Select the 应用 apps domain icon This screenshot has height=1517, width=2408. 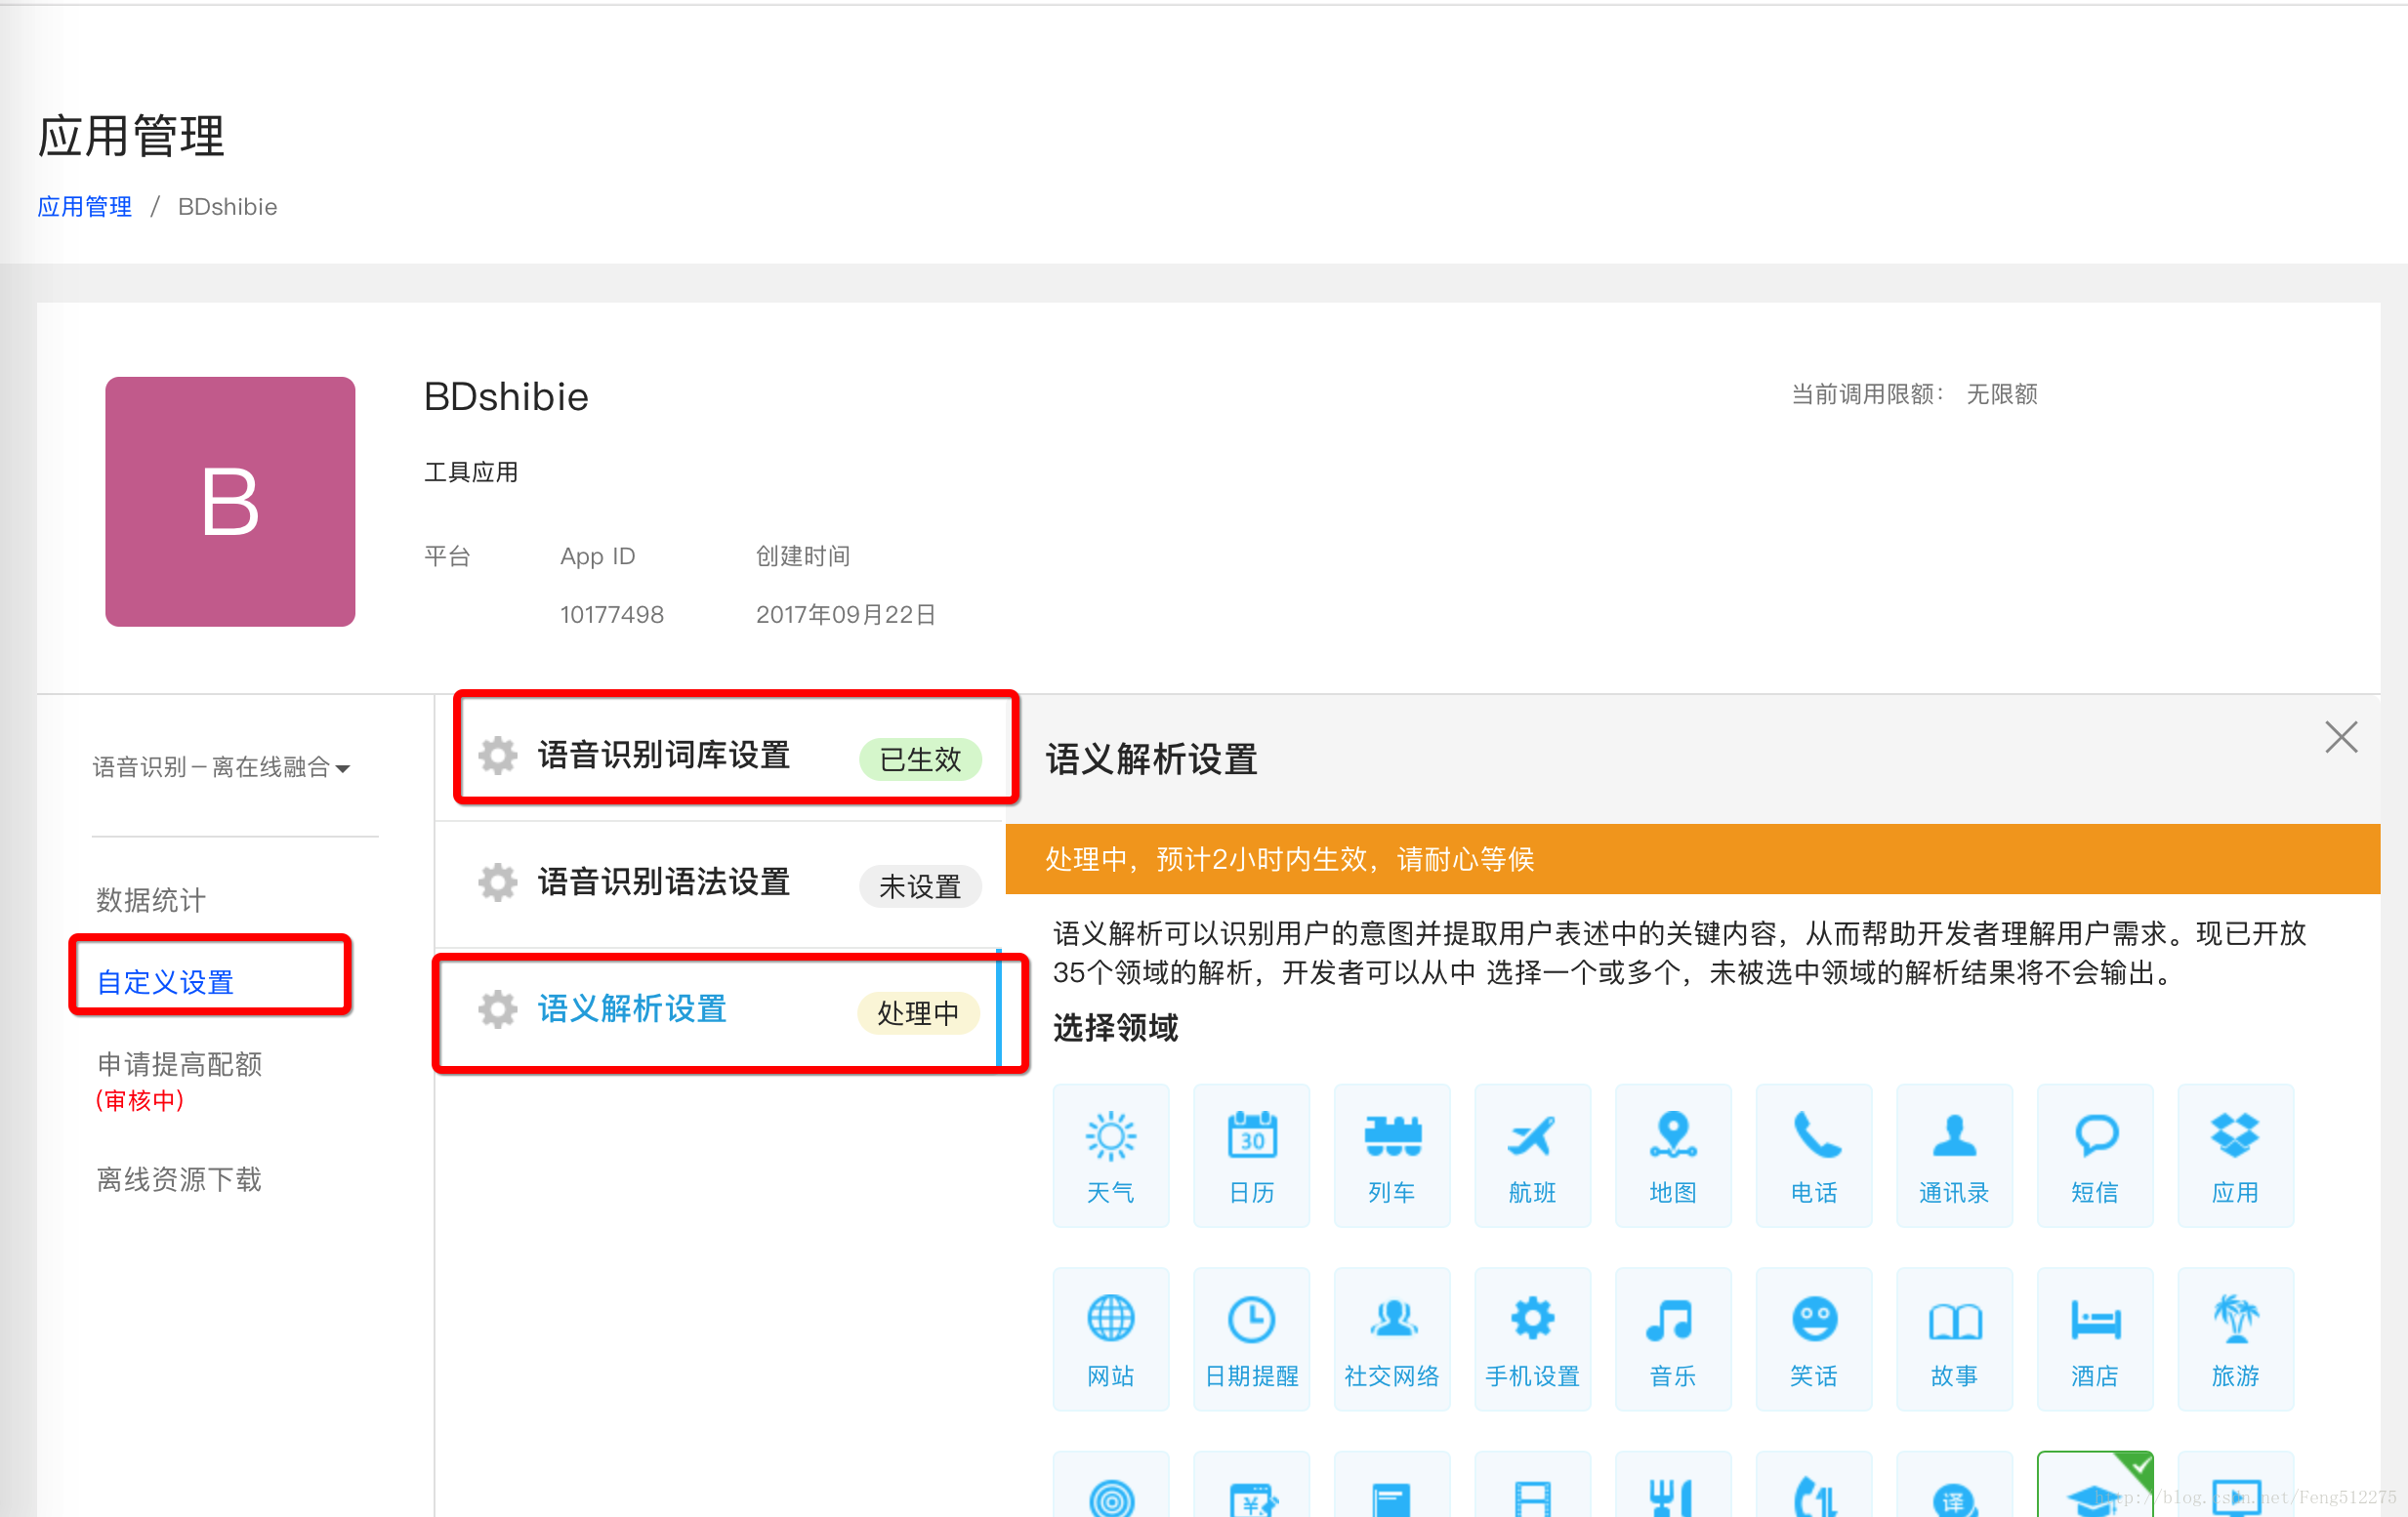coord(2235,1155)
